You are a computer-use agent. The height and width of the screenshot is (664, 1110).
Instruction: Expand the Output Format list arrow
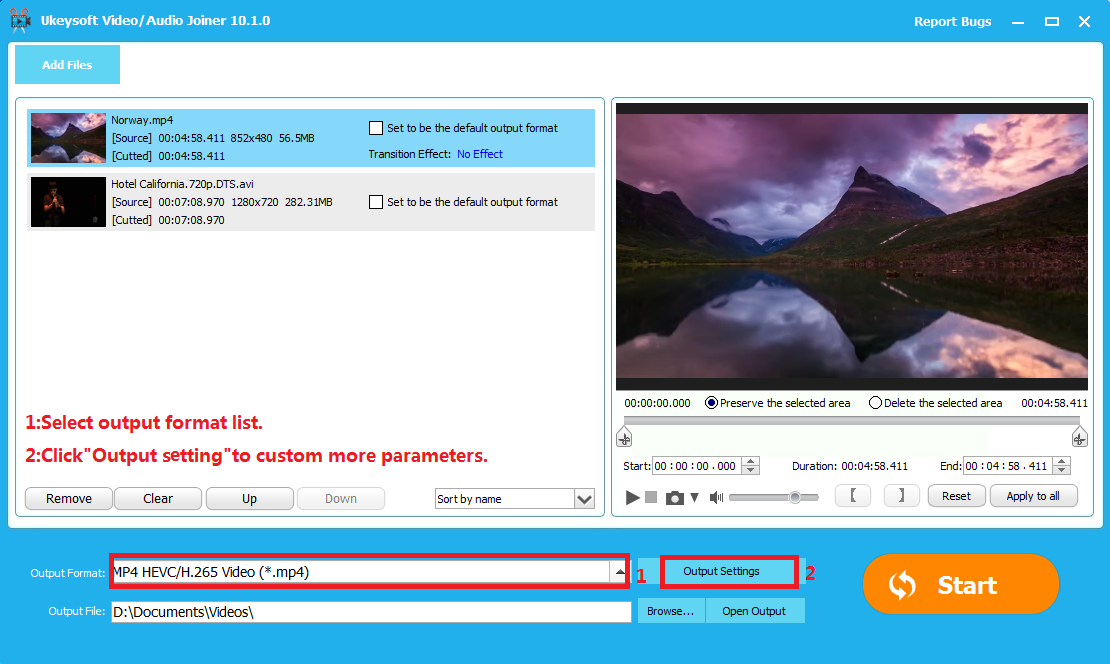(x=619, y=571)
